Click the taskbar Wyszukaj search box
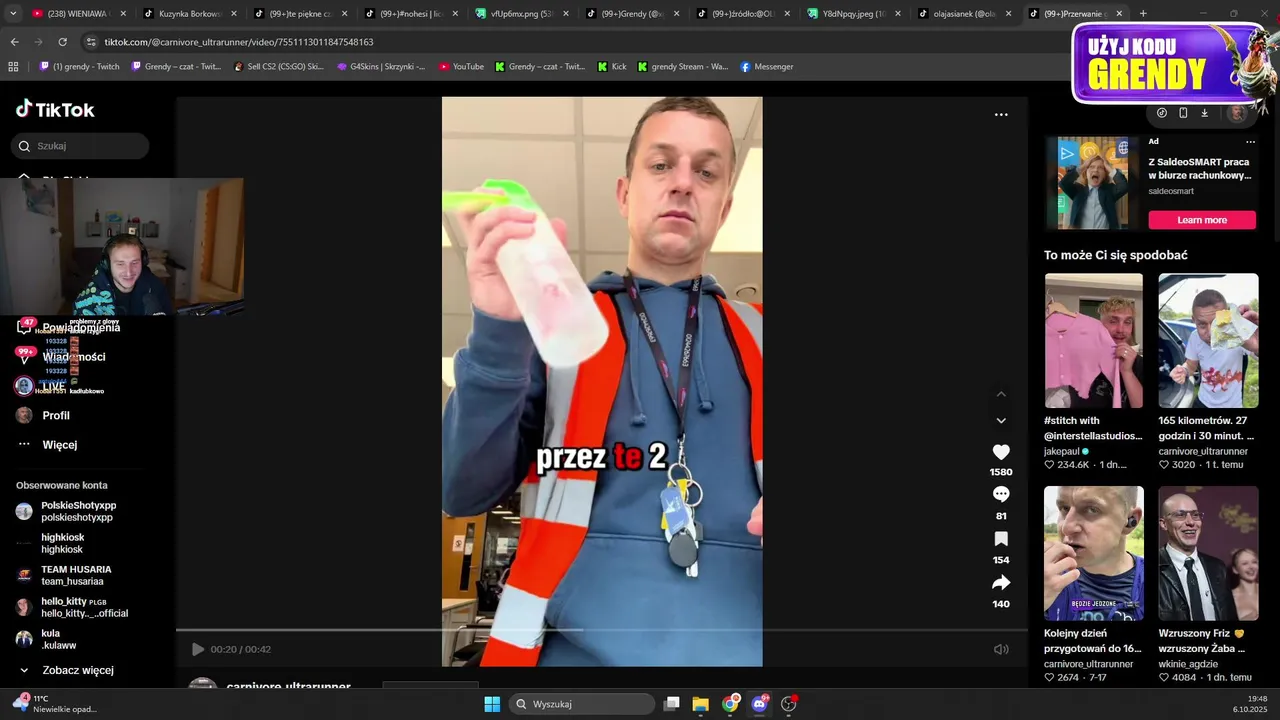Screen dimensions: 1280x720 (x=581, y=704)
